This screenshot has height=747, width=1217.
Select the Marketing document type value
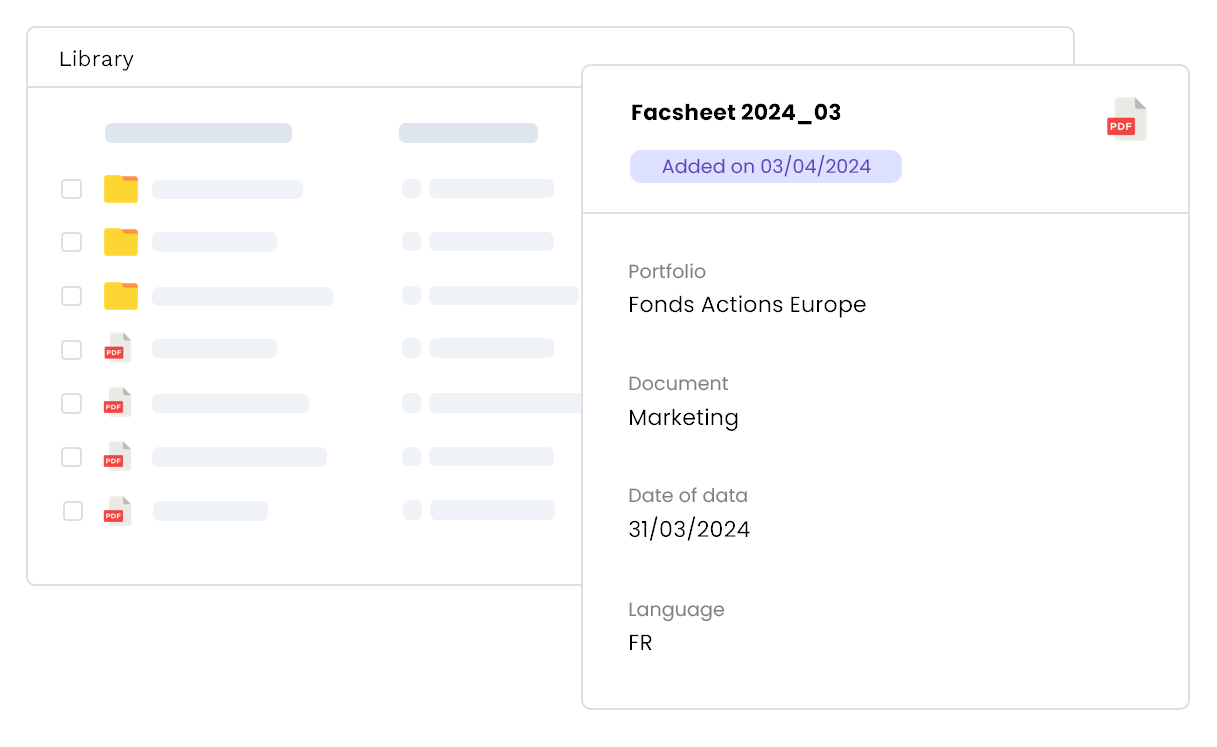(683, 418)
